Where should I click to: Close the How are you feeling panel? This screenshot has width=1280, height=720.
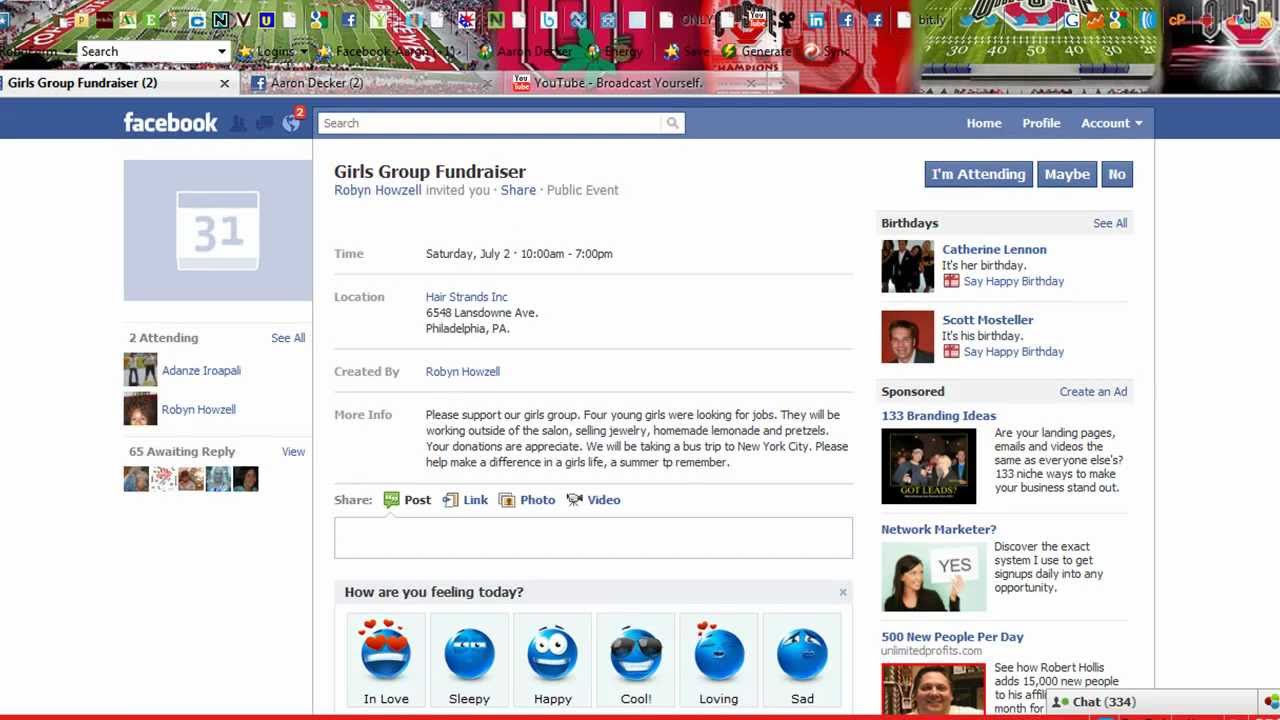[843, 592]
